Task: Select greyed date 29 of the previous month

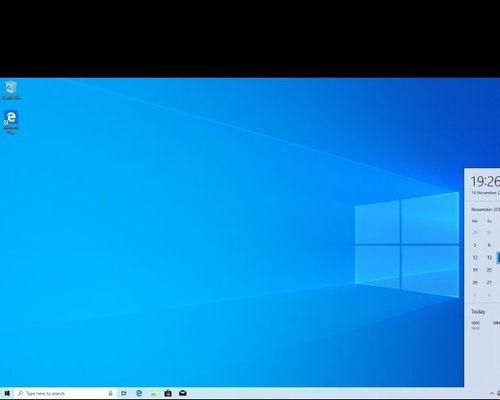Action: click(x=475, y=232)
